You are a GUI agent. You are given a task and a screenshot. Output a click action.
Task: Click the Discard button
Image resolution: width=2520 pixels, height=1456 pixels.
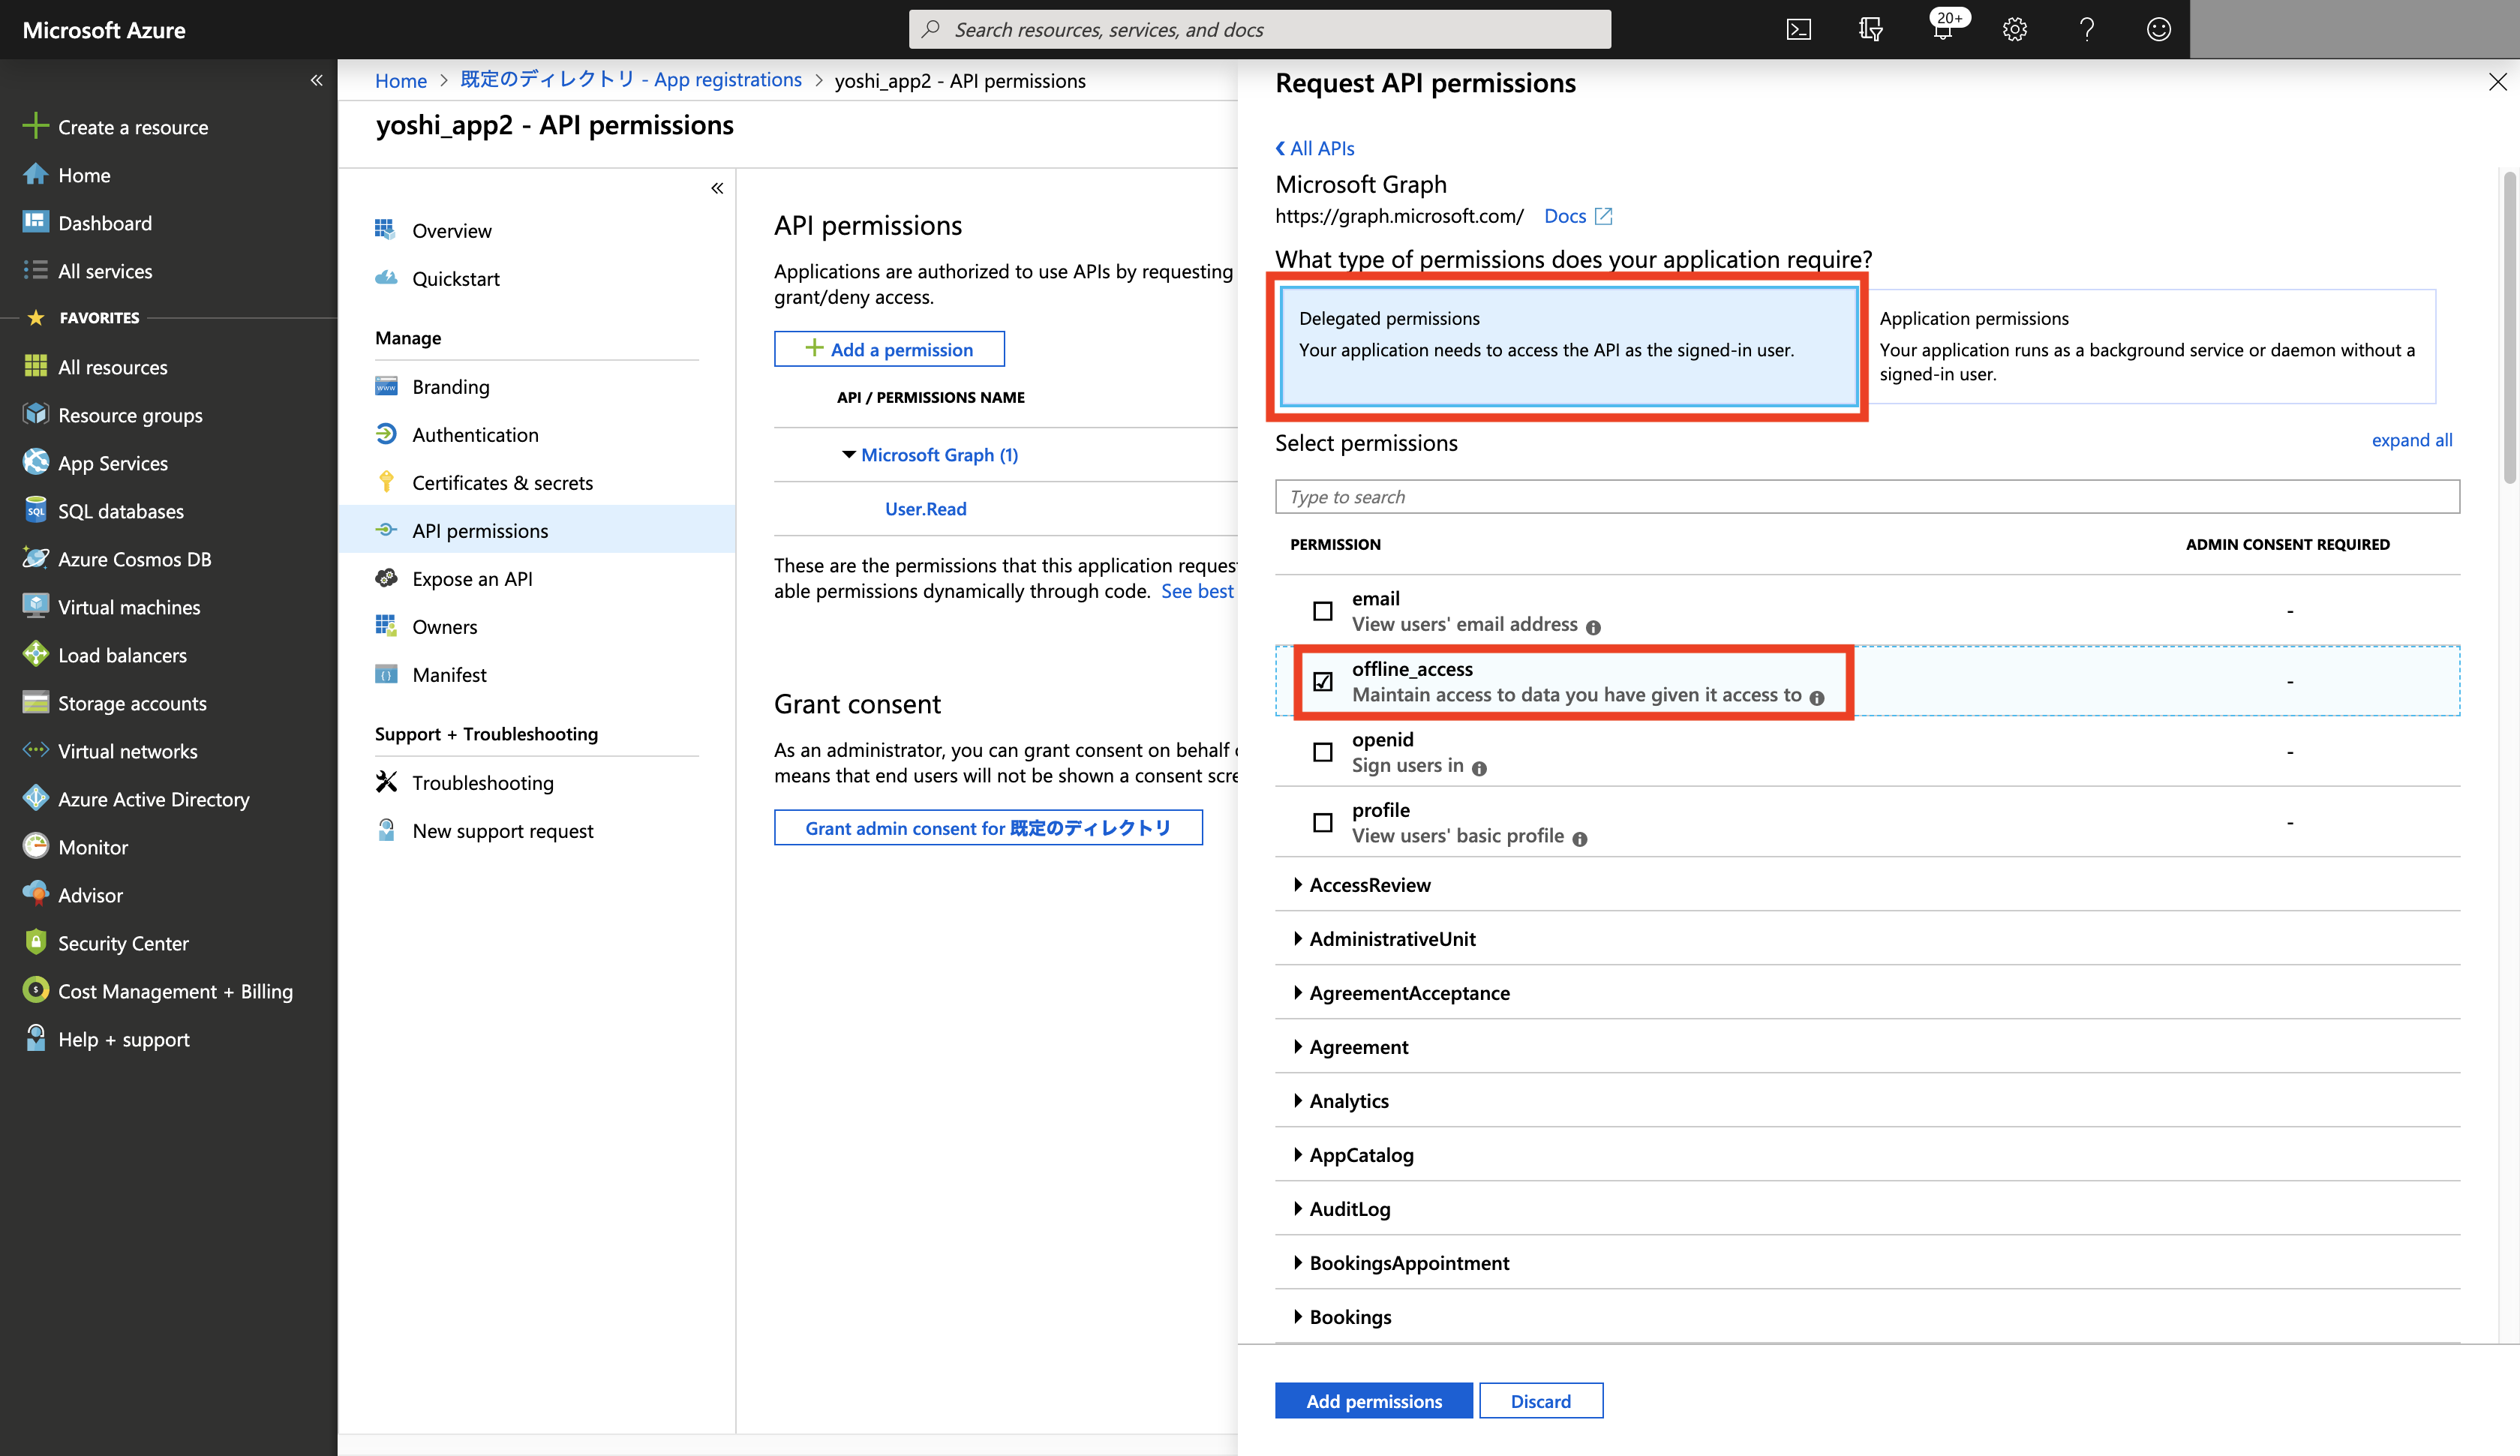tap(1540, 1400)
